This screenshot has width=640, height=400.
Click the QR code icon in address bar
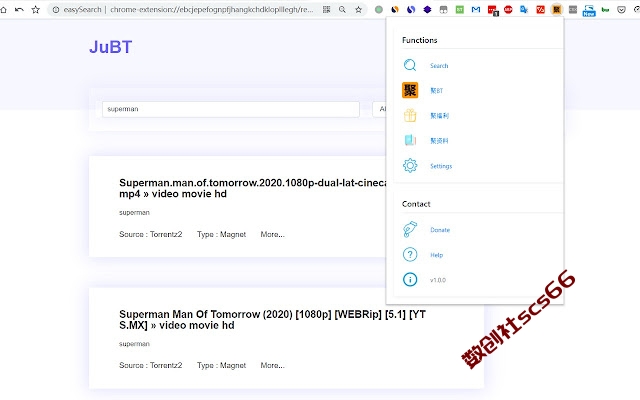[x=327, y=9]
